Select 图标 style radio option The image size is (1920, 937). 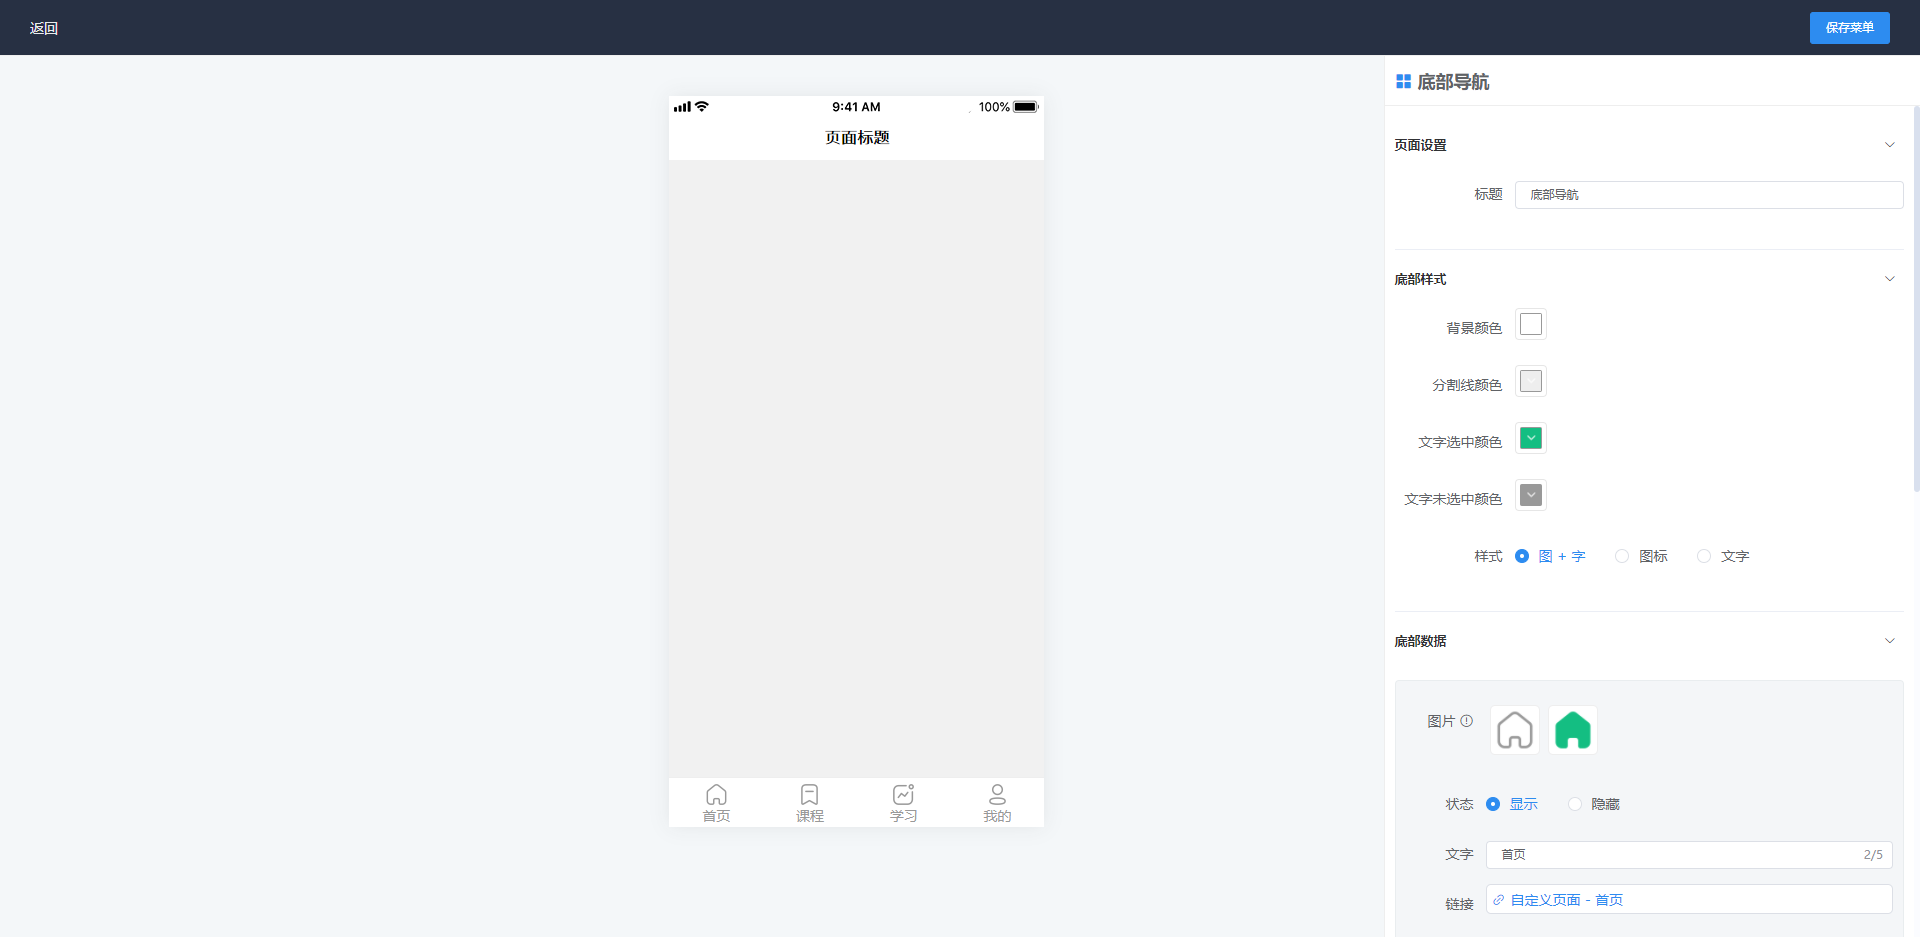(x=1622, y=556)
